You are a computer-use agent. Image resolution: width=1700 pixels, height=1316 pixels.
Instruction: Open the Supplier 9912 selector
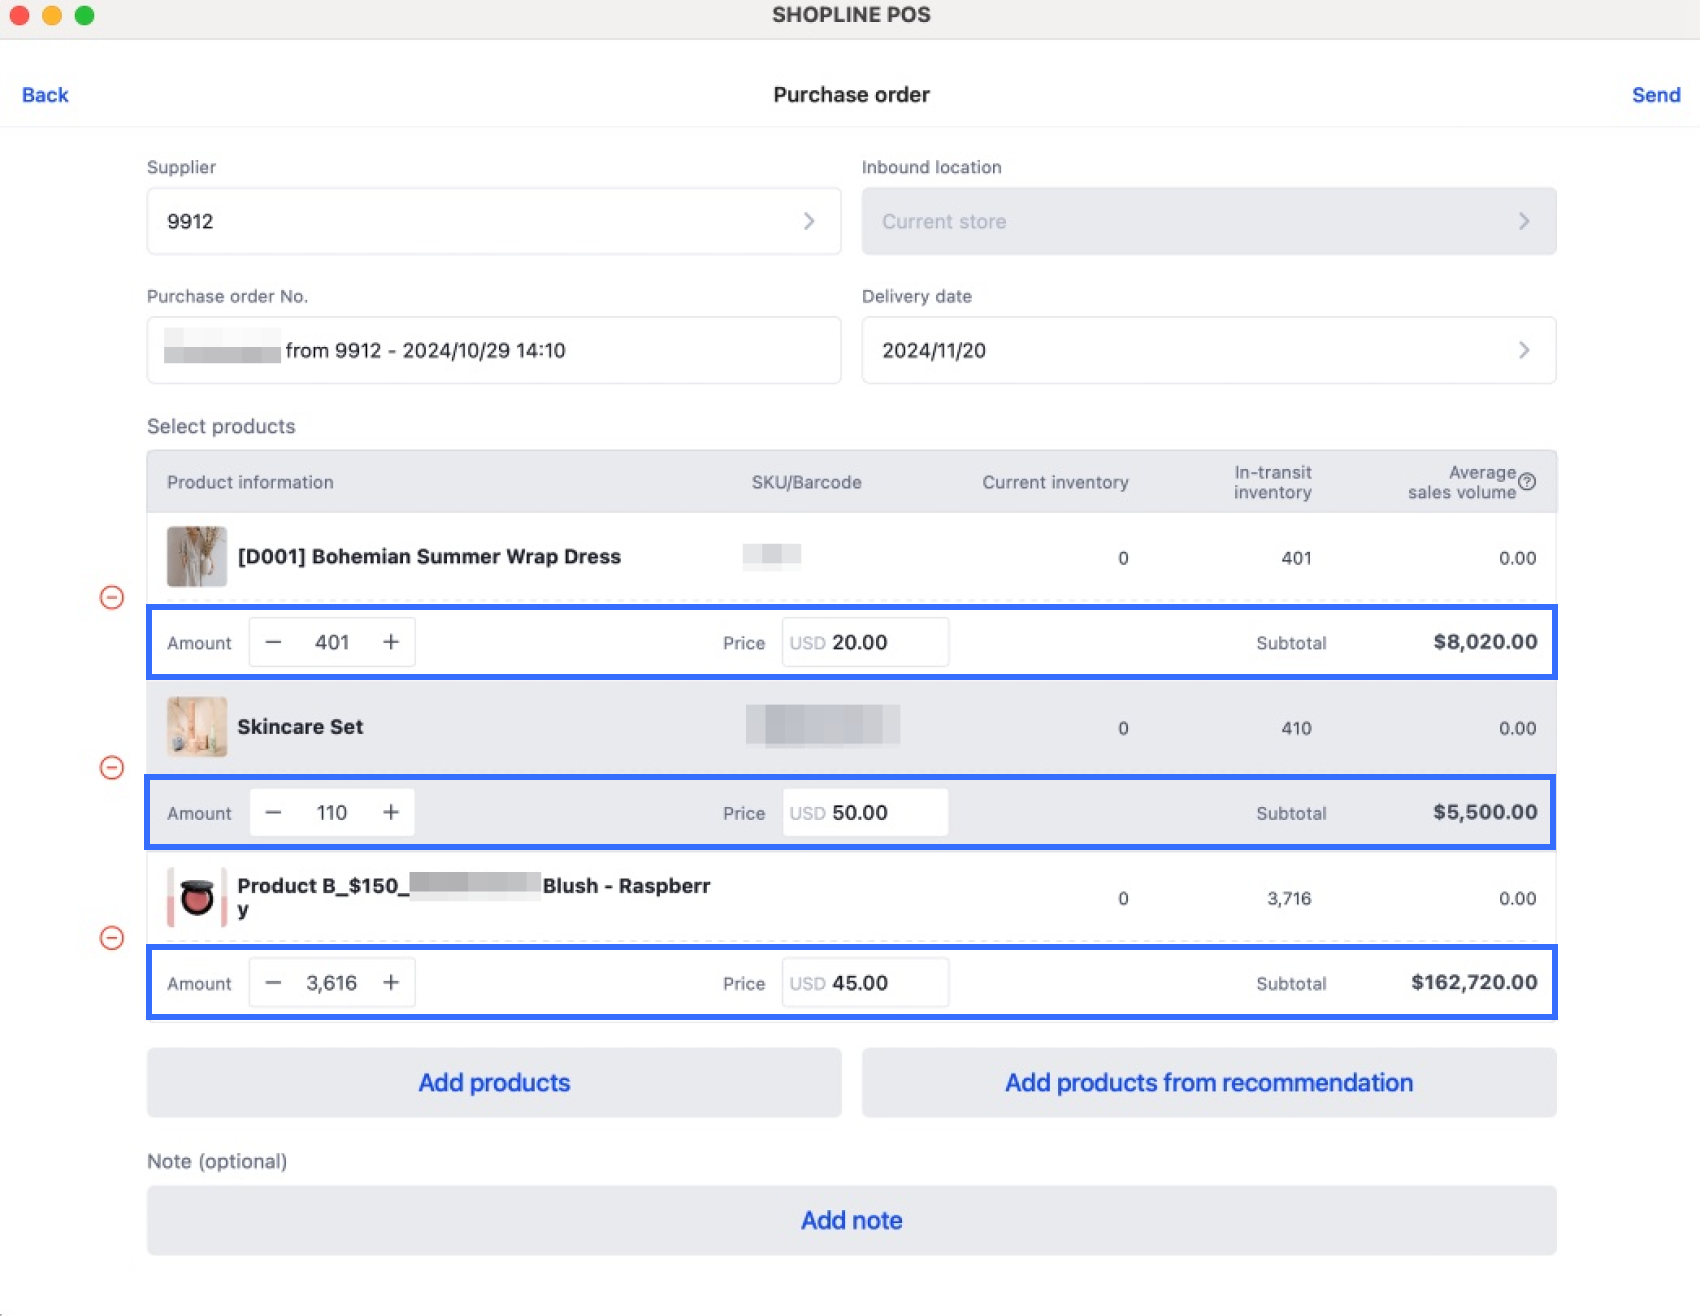coord(493,221)
